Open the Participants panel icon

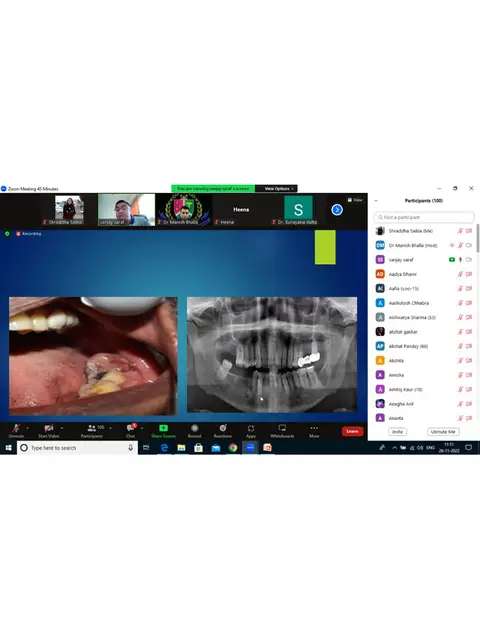point(92,431)
